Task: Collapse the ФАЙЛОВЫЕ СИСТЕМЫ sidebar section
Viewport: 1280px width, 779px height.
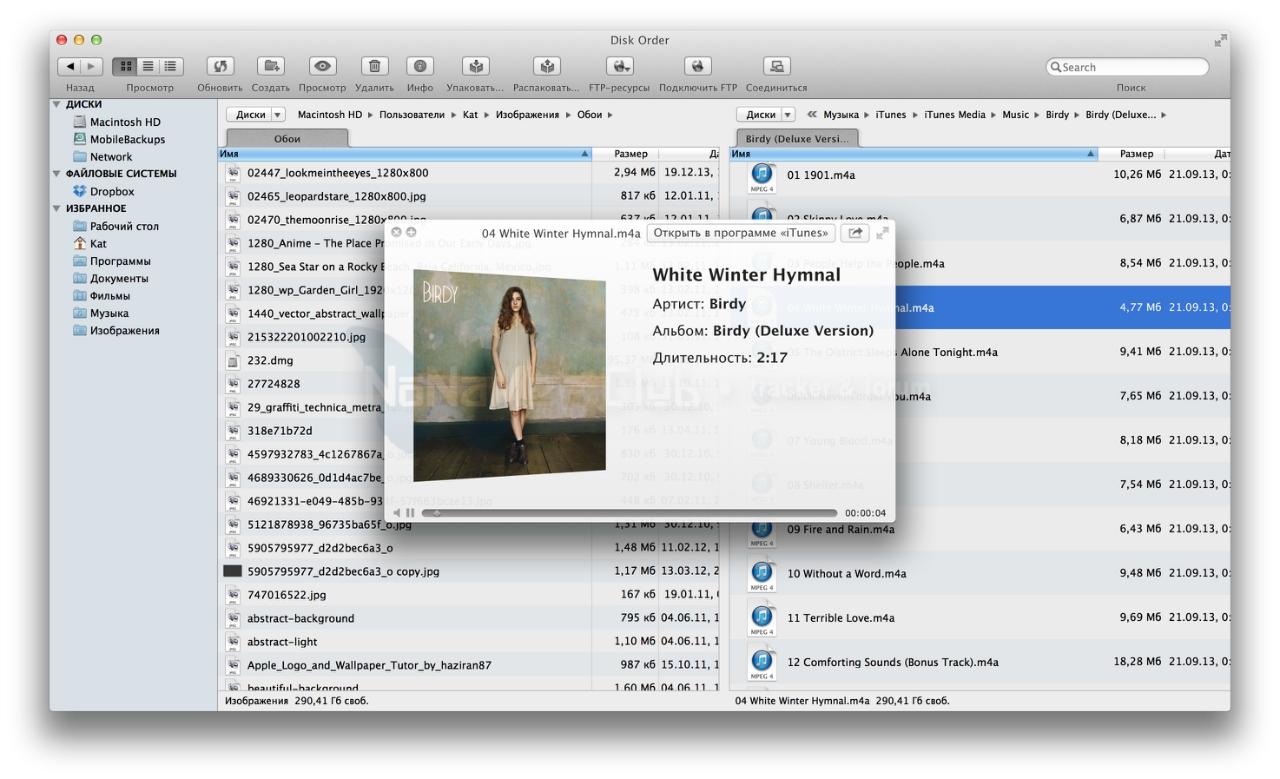Action: [x=58, y=174]
